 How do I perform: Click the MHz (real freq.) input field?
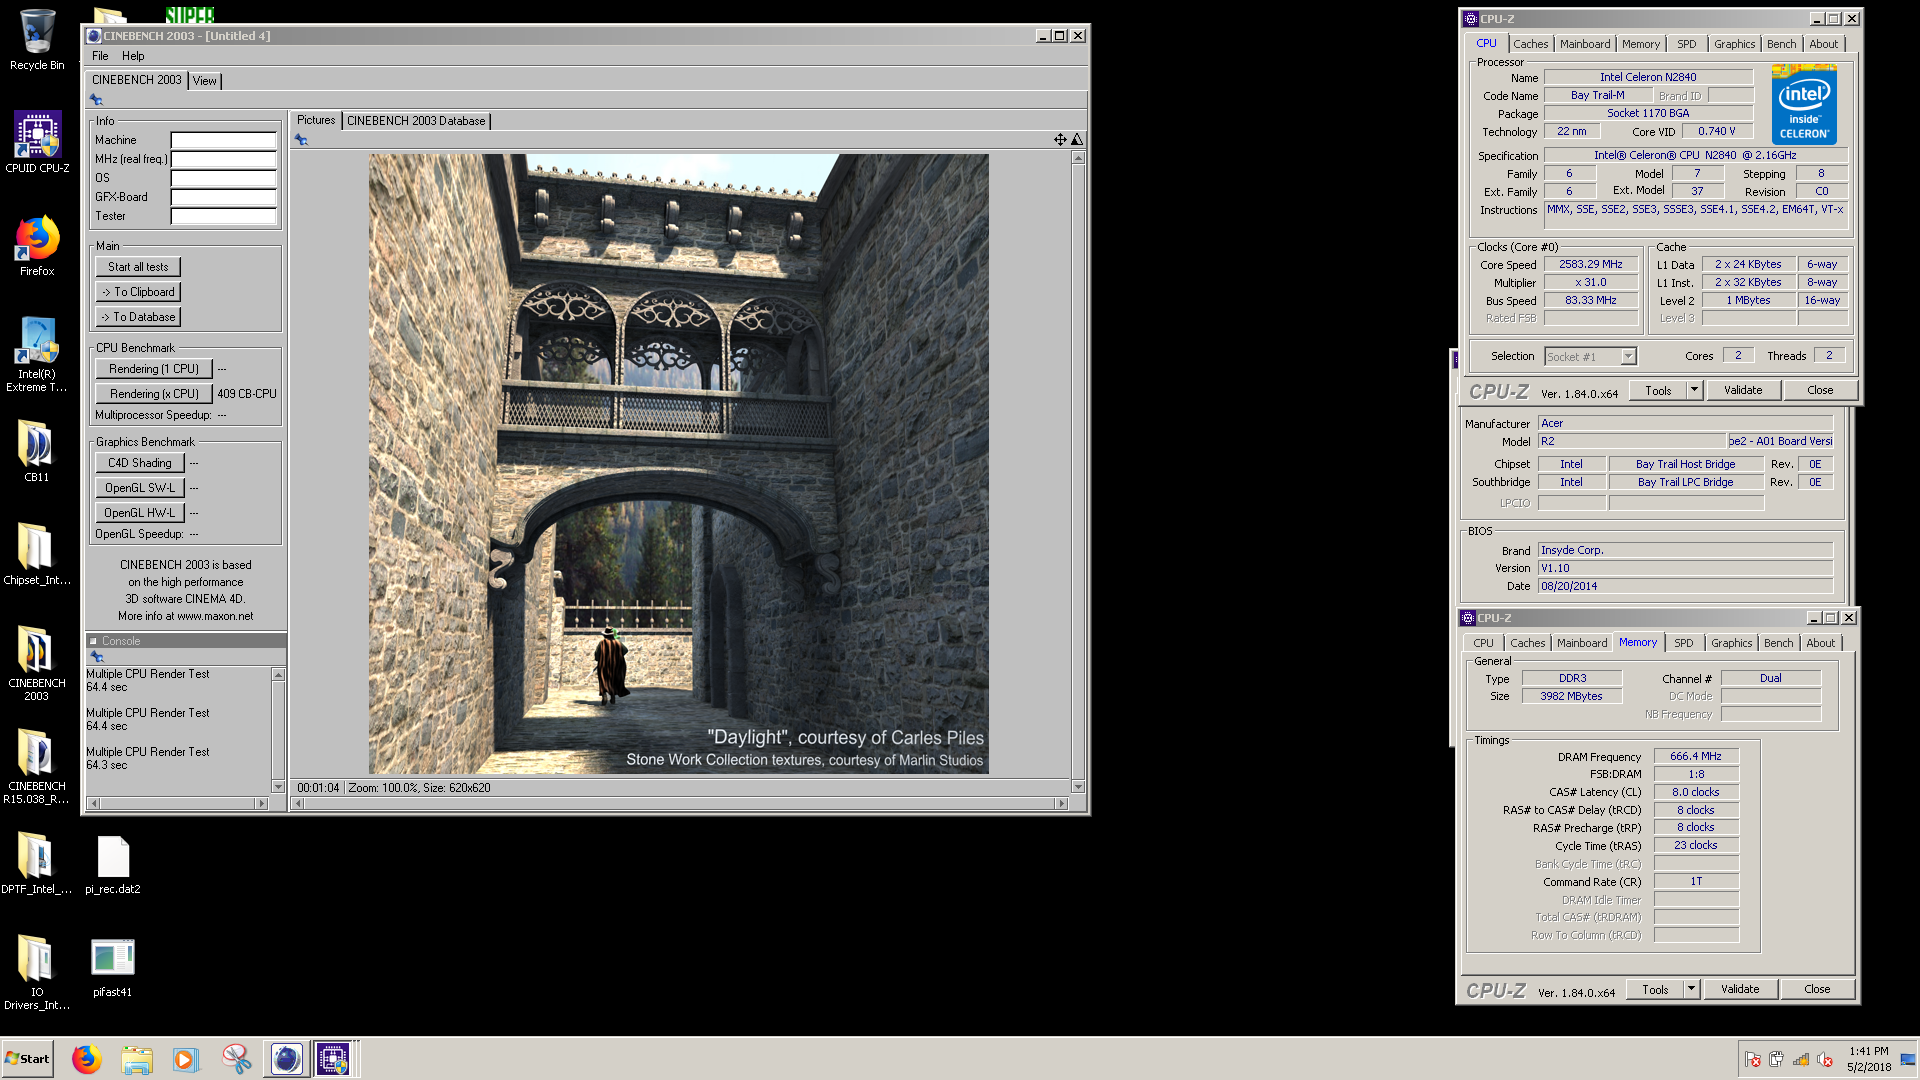click(x=223, y=159)
